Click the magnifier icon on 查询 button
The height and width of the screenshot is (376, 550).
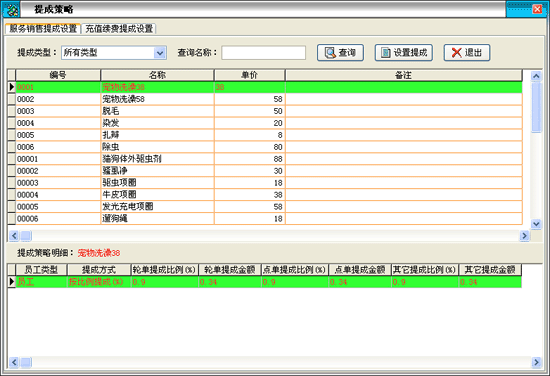330,53
